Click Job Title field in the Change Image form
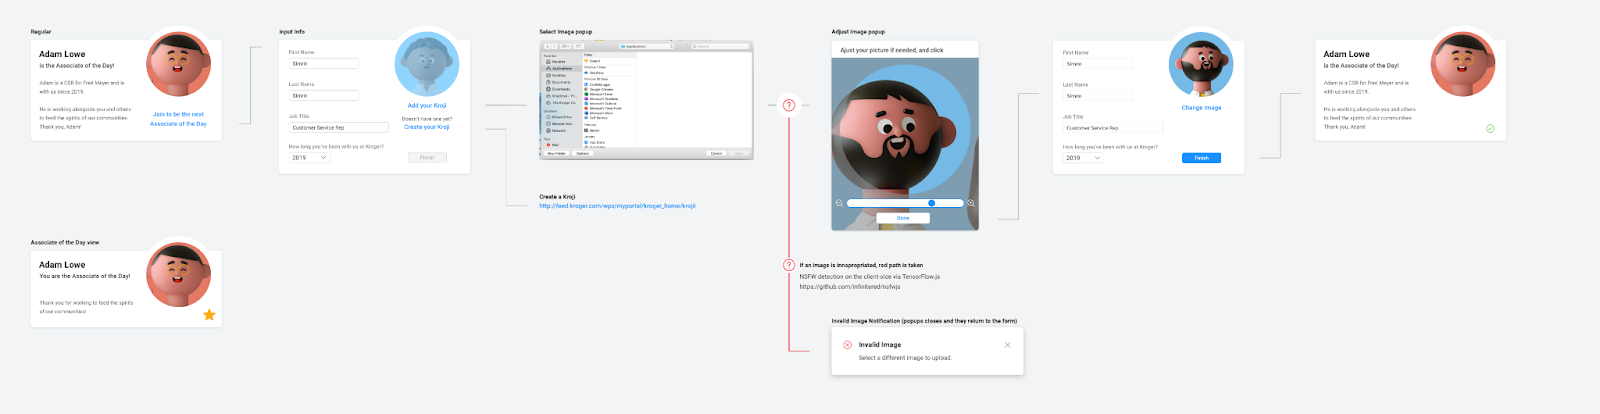 1113,128
